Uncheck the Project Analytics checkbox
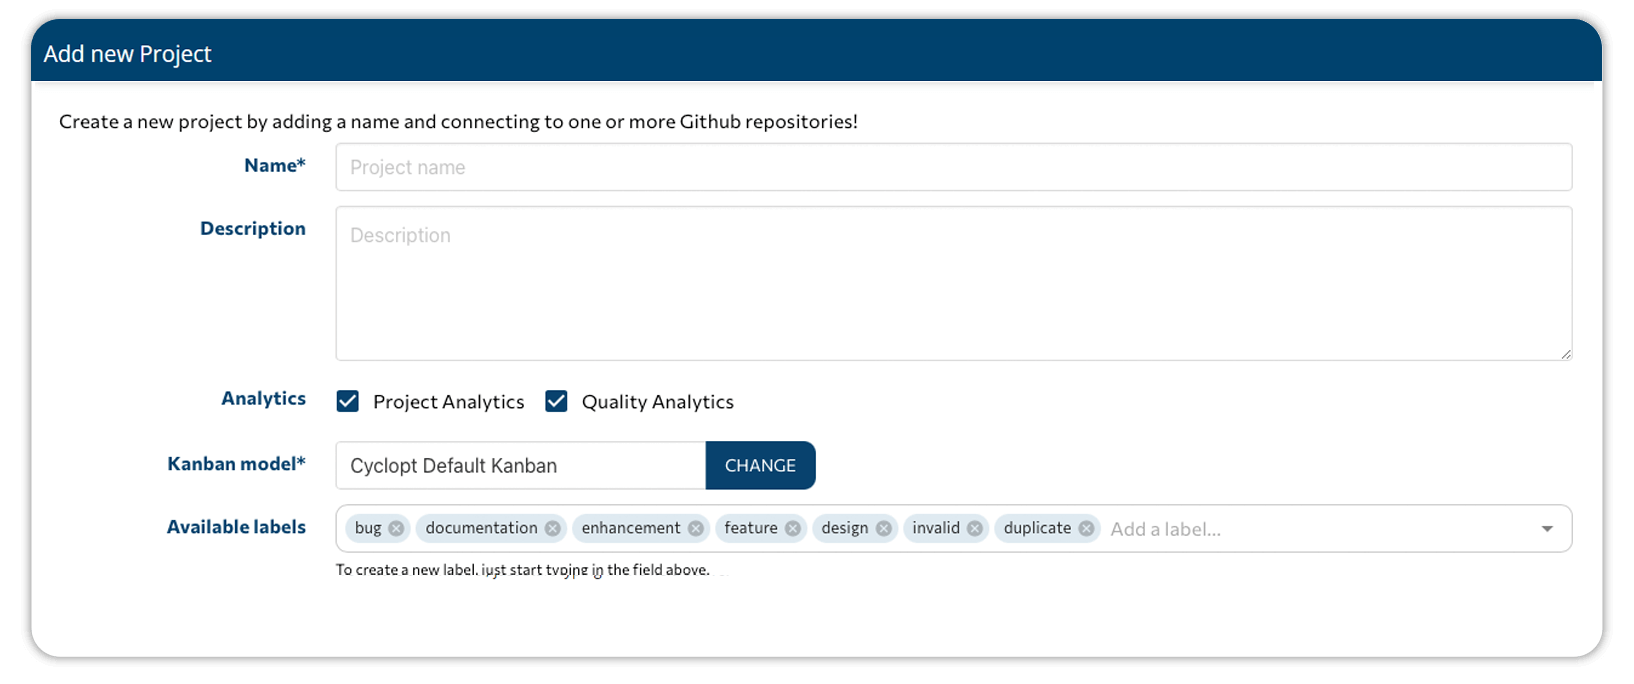Screen dimensions: 1634x684 click(x=347, y=401)
